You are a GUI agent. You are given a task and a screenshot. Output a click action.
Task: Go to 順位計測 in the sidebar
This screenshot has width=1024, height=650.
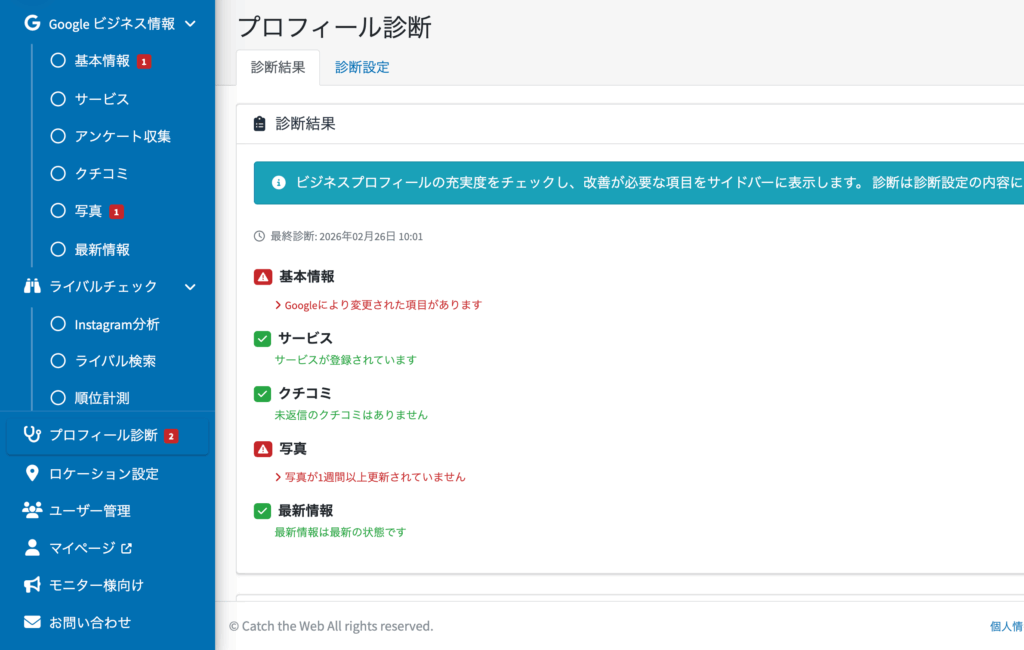101,398
